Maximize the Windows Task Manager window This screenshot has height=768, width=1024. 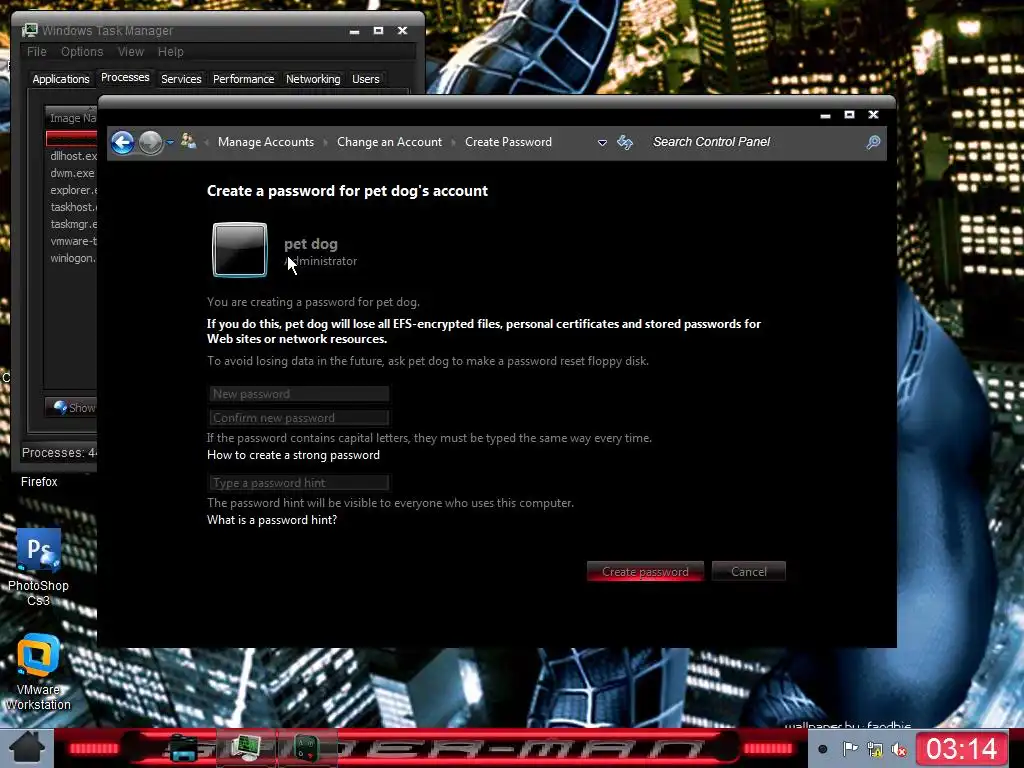[x=378, y=30]
